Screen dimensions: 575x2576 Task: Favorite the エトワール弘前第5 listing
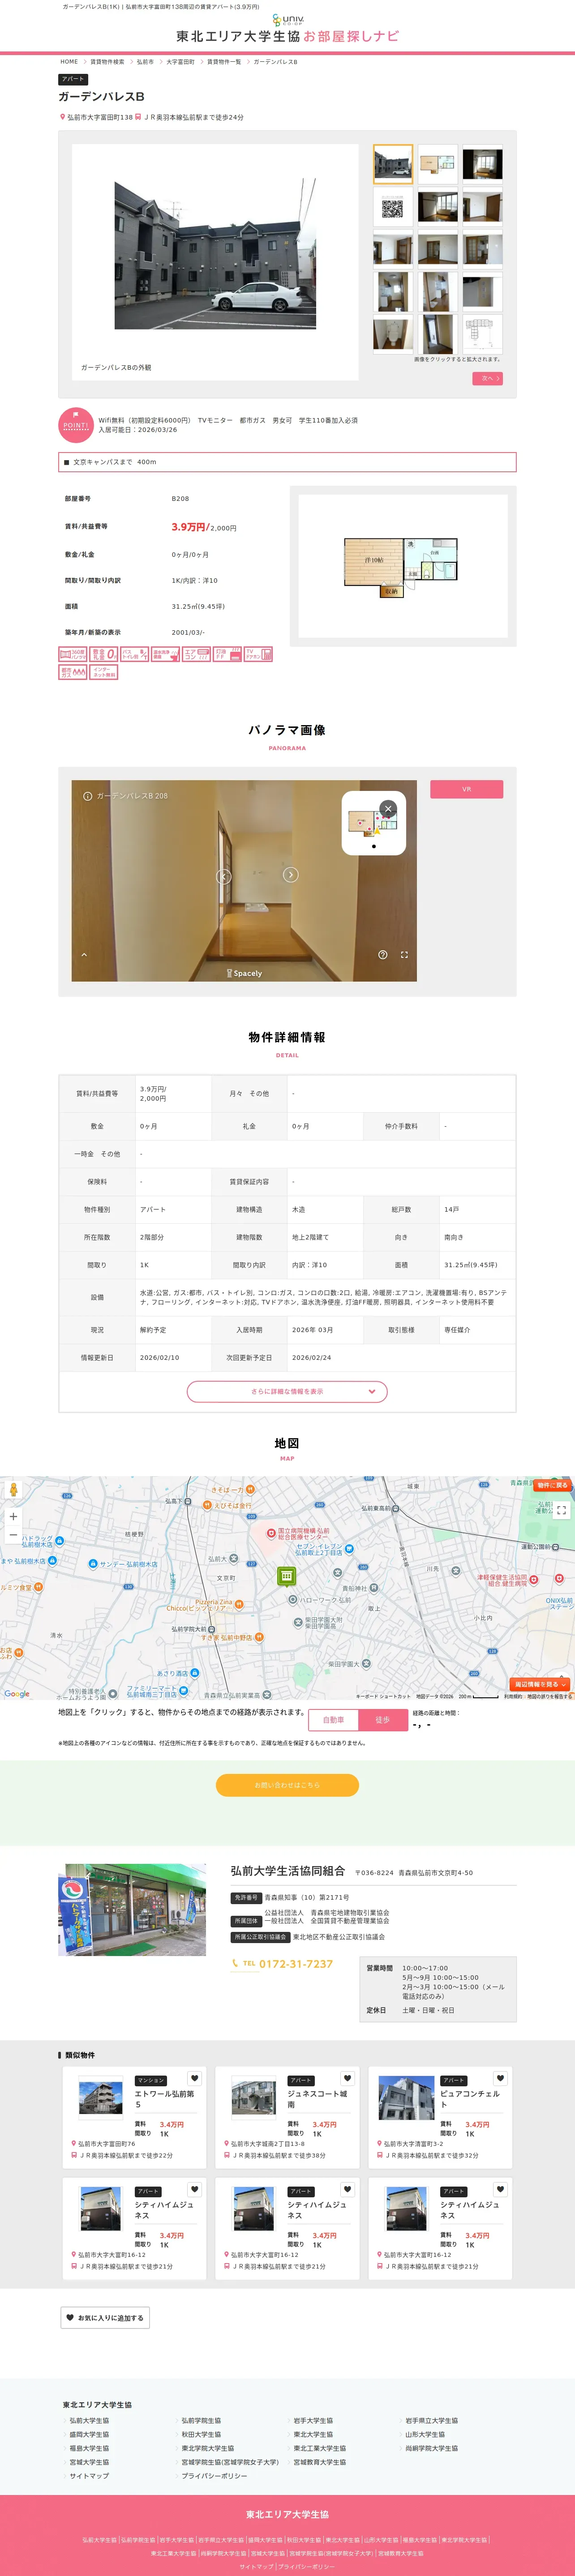pos(194,2078)
